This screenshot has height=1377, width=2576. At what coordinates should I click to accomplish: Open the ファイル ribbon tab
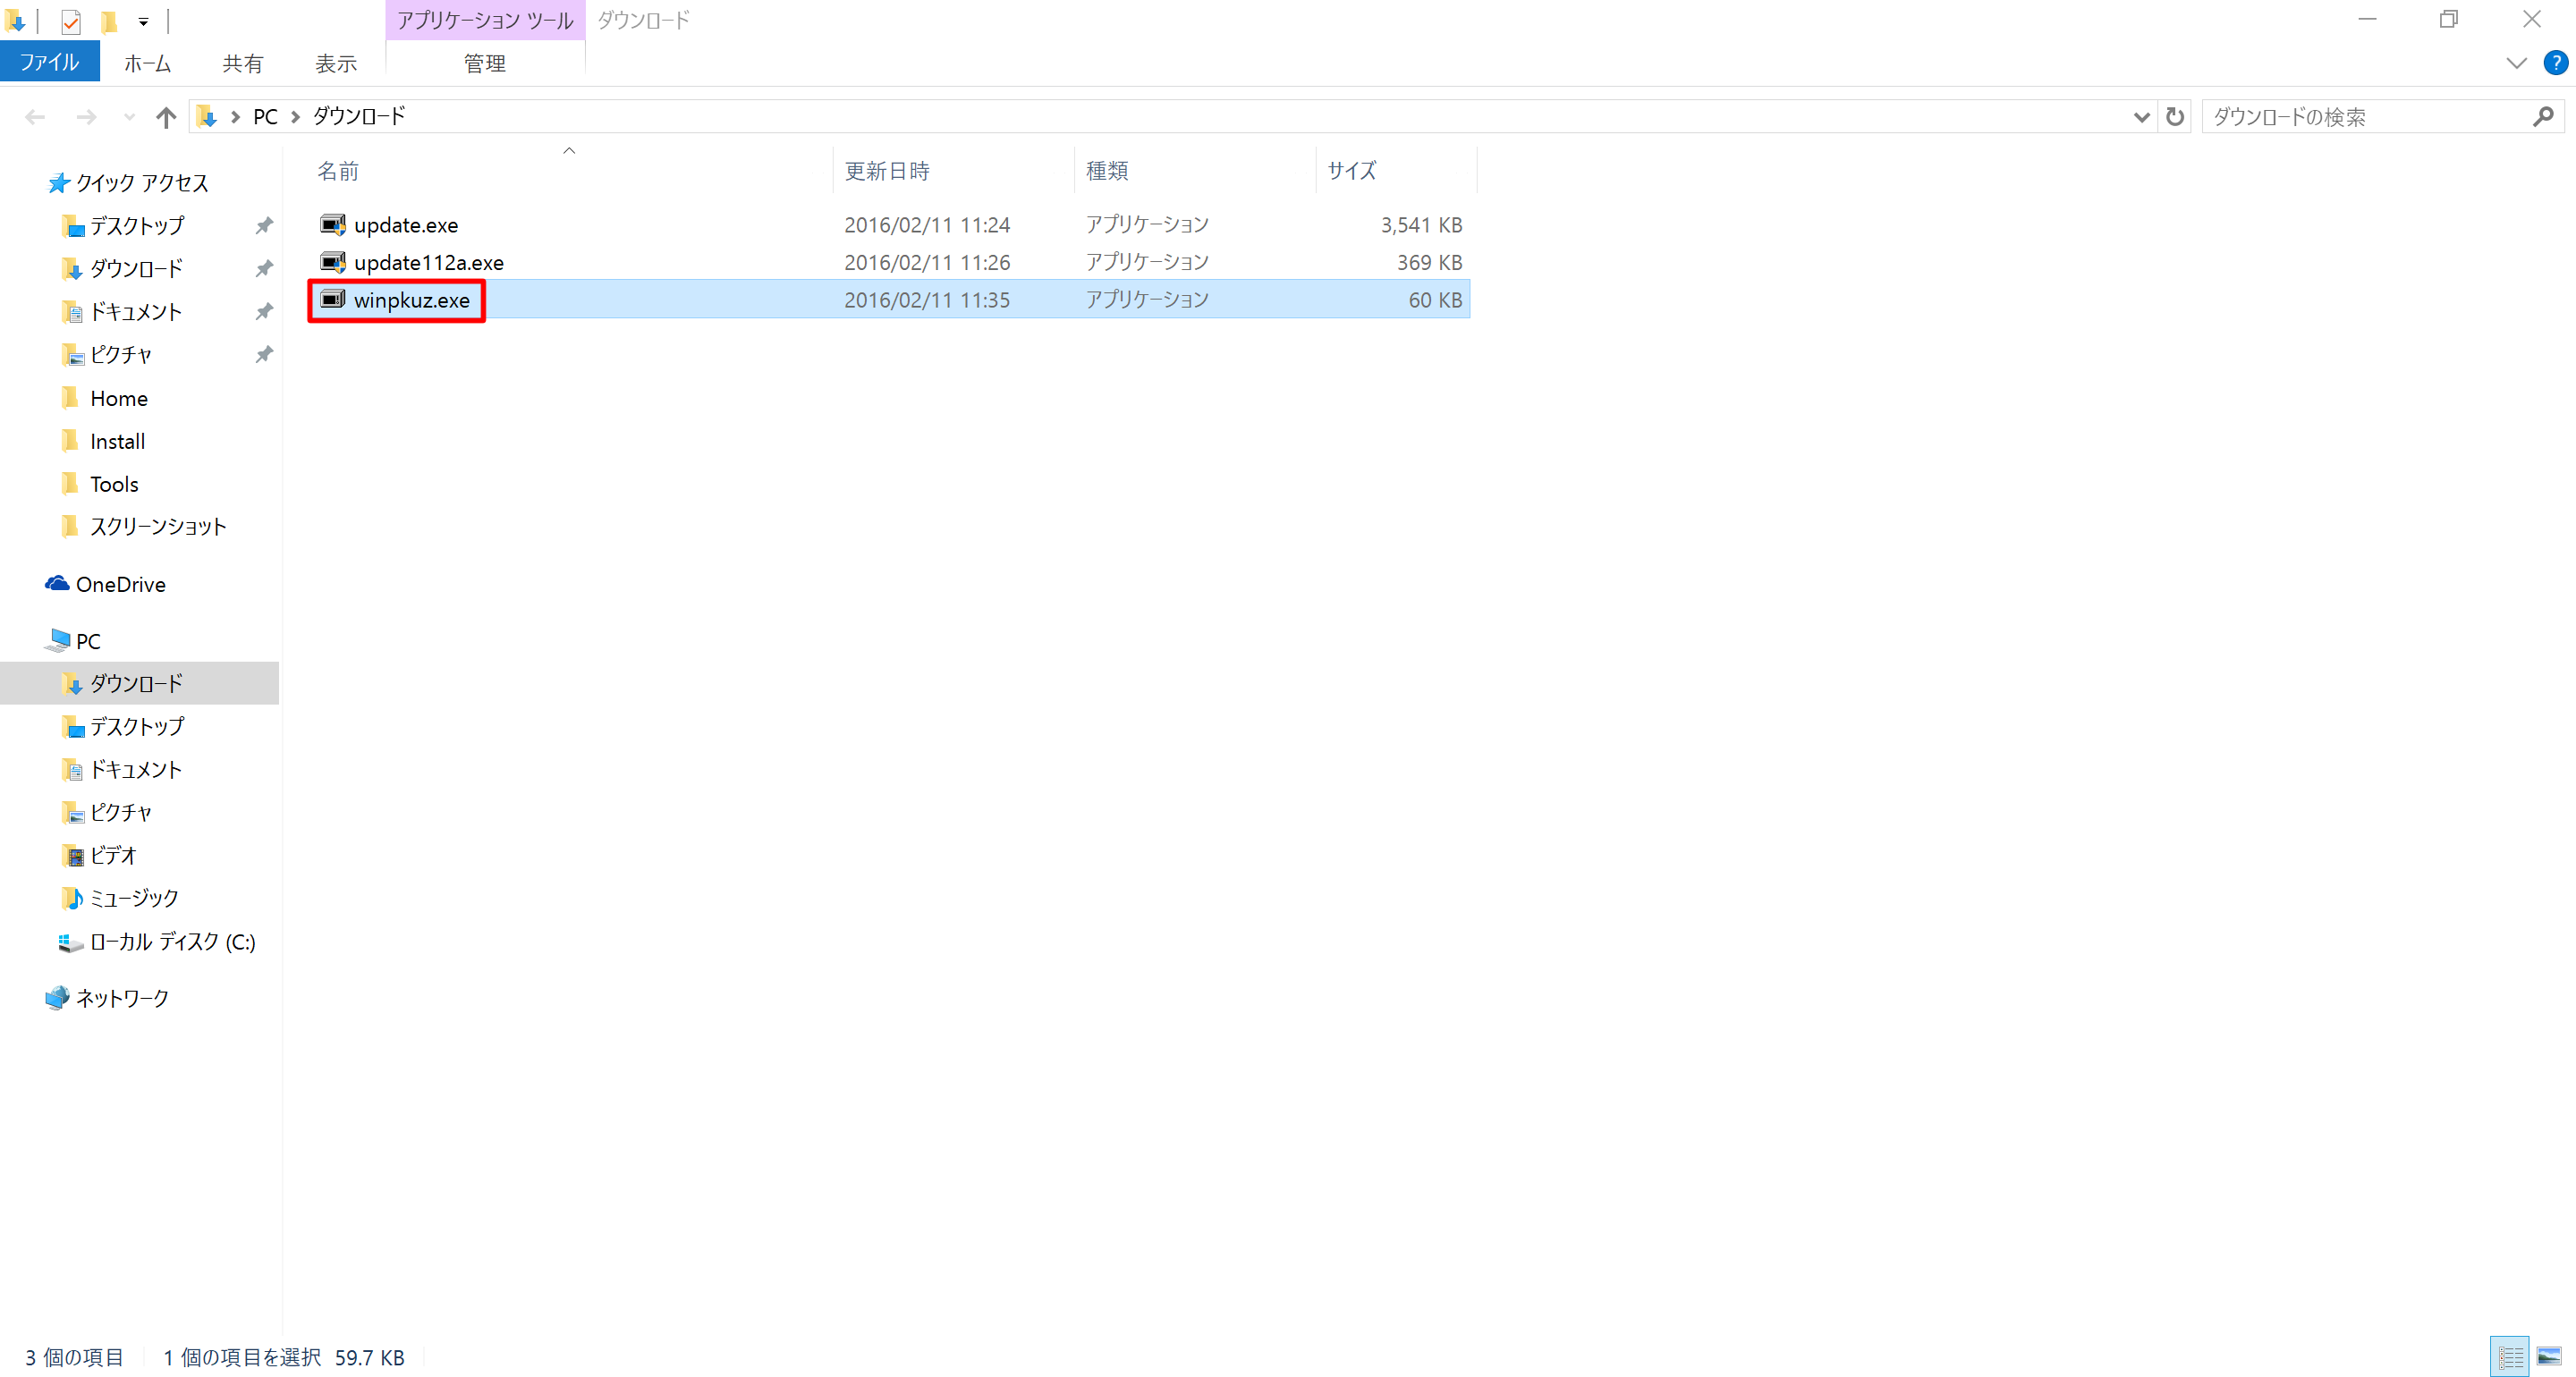click(x=49, y=62)
